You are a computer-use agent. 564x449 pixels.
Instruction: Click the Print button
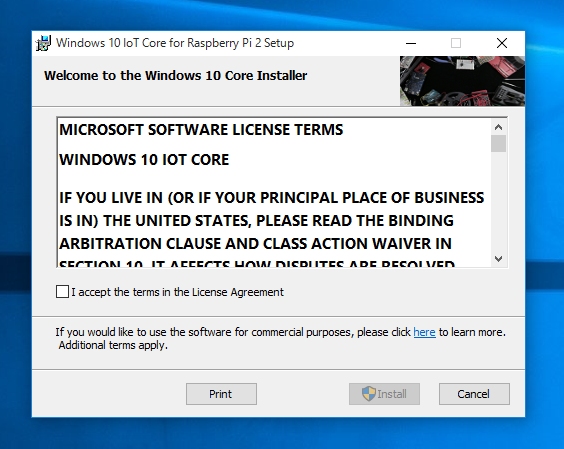pyautogui.click(x=221, y=394)
